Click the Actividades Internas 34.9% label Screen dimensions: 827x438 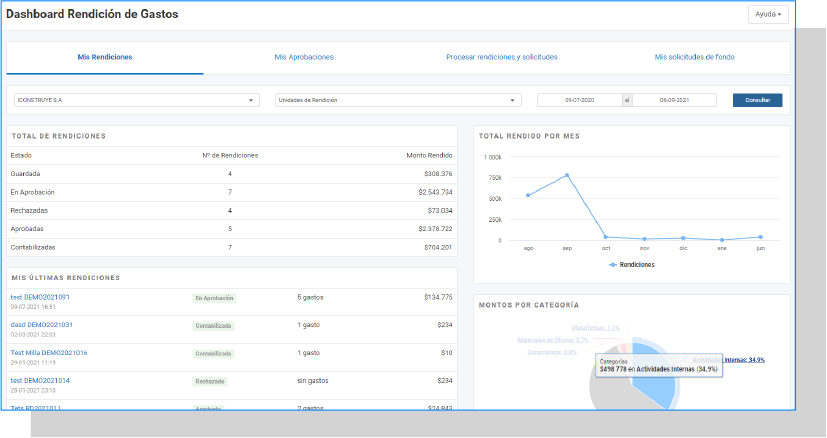tap(728, 360)
